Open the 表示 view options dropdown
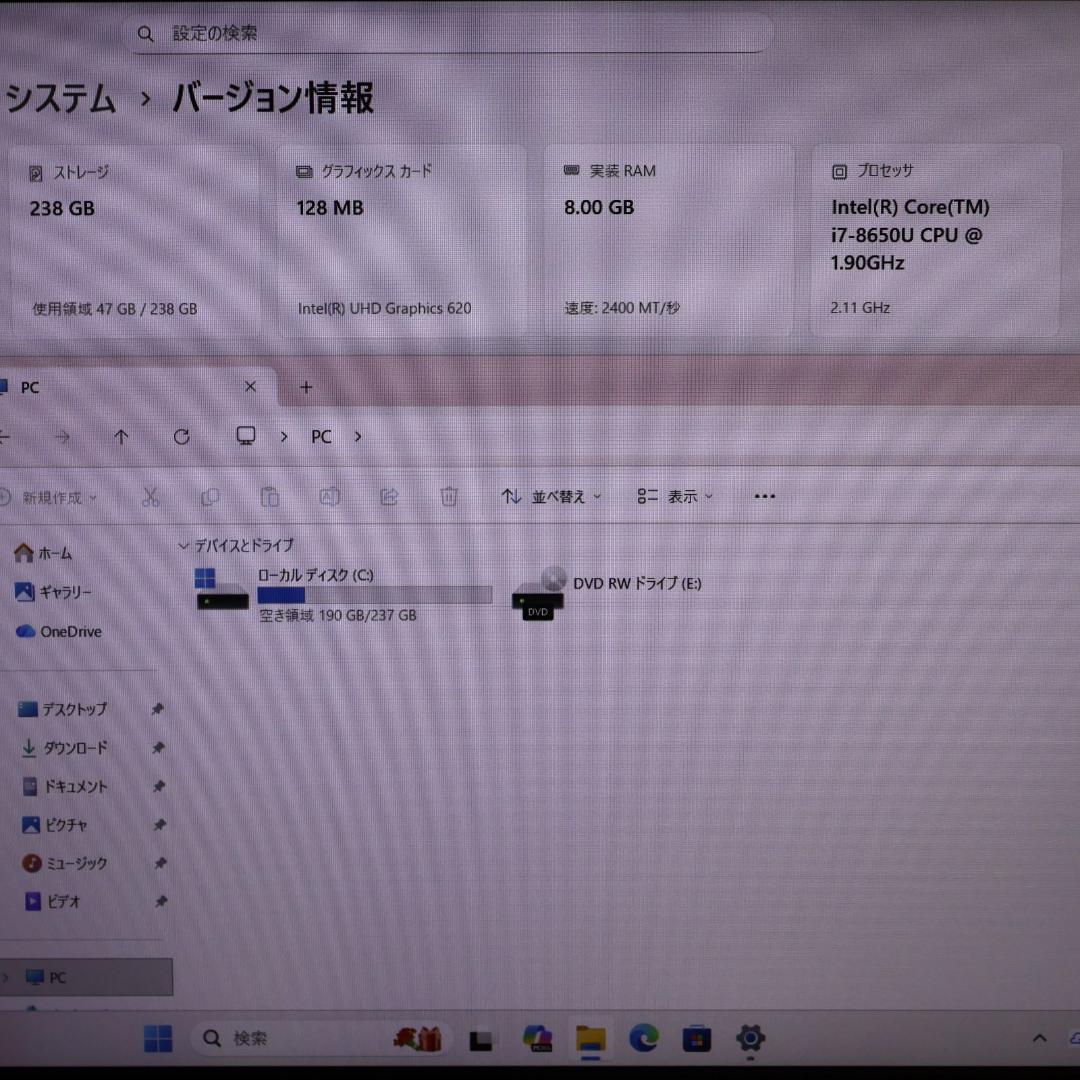Screen dimensions: 1080x1080 (675, 496)
